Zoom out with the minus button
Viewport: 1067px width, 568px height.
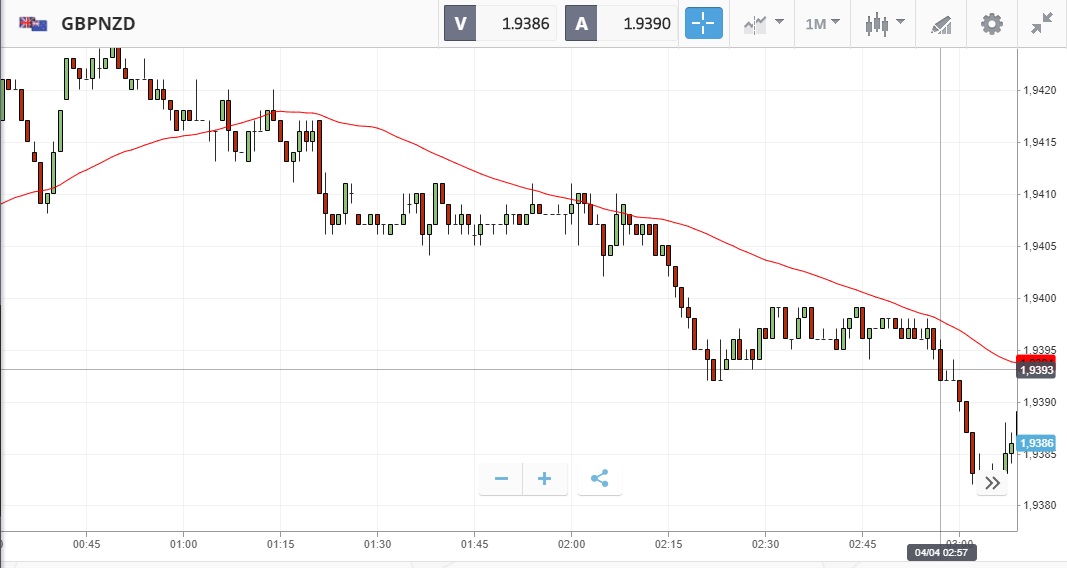tap(501, 479)
